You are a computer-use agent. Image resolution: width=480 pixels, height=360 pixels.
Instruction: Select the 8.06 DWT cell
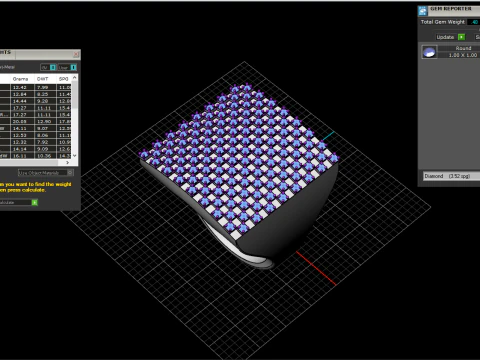(45, 135)
